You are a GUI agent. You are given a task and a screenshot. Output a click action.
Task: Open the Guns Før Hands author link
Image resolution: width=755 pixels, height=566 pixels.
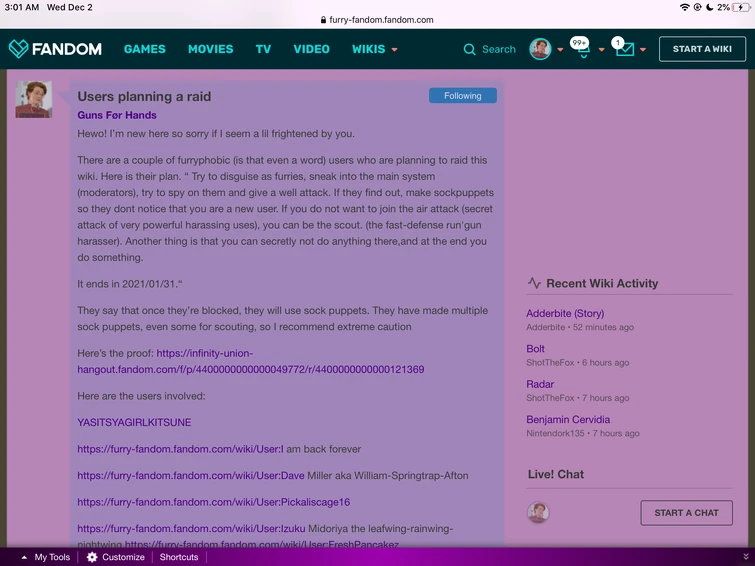click(x=117, y=115)
